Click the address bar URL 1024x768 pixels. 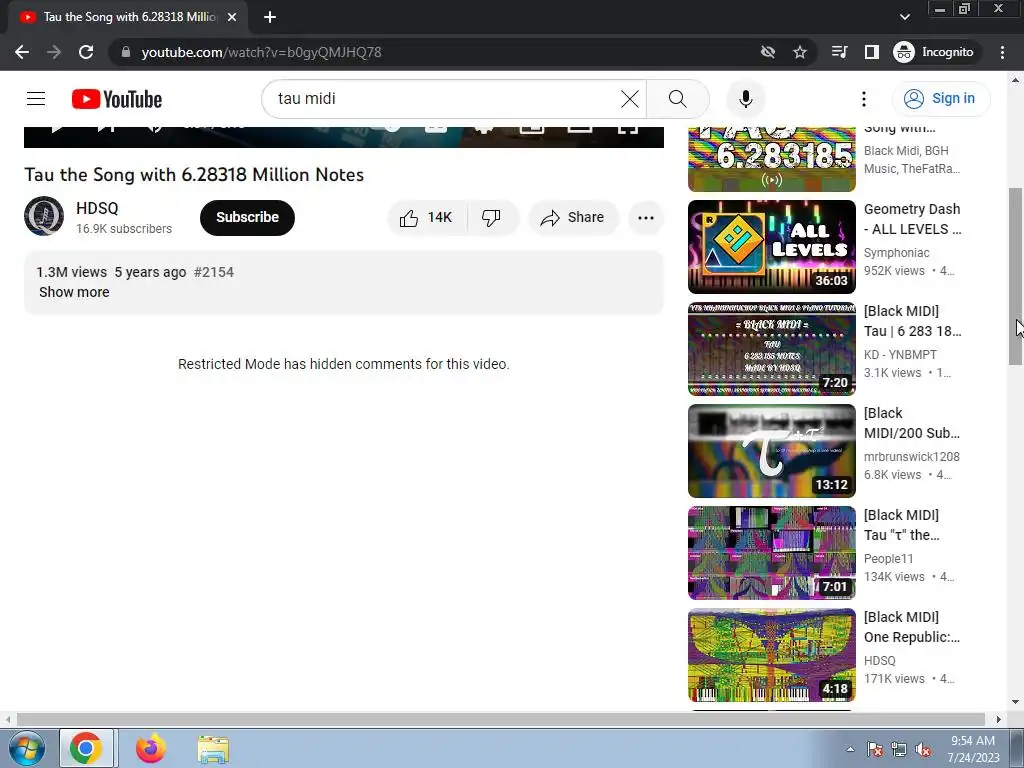pos(261,52)
